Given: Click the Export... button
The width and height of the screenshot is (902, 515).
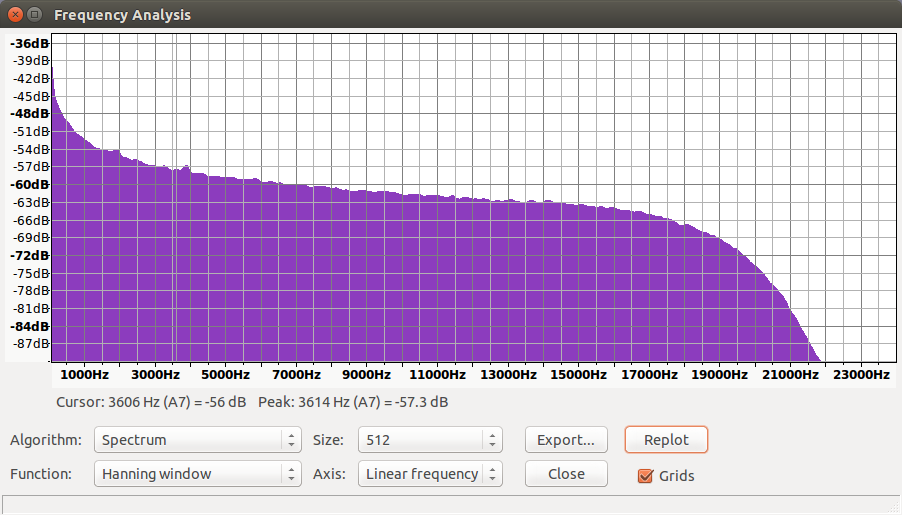Looking at the screenshot, I should coord(566,440).
